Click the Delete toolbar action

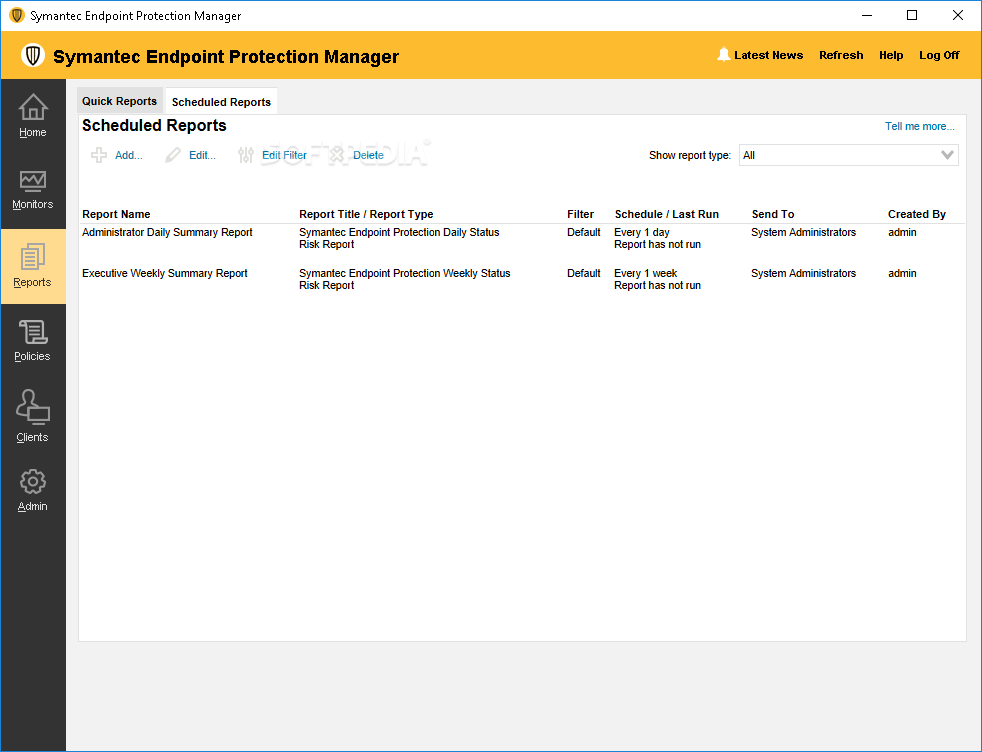368,155
